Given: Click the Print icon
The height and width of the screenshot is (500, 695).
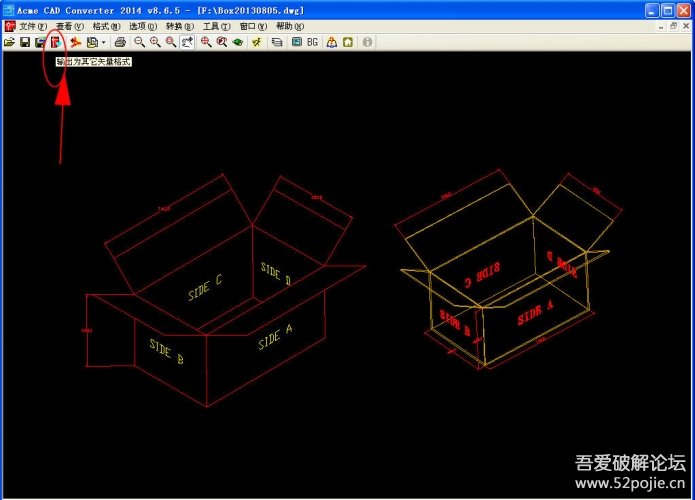Looking at the screenshot, I should click(120, 43).
